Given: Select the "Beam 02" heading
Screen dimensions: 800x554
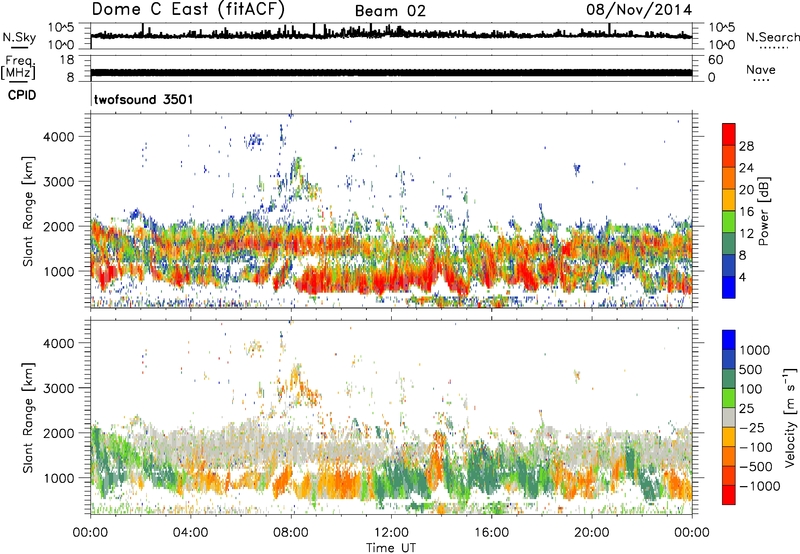Looking at the screenshot, I should point(390,11).
